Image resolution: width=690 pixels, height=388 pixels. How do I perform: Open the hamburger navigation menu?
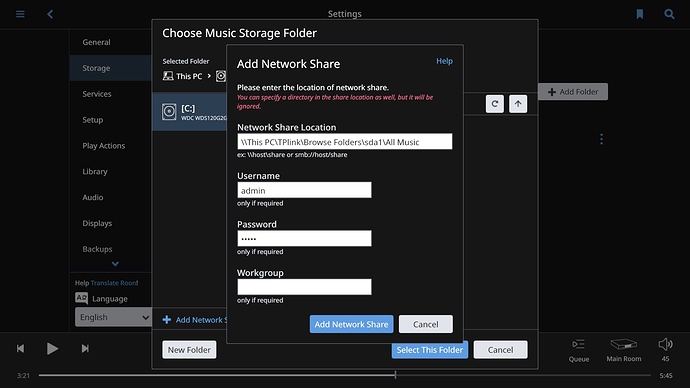[20, 14]
